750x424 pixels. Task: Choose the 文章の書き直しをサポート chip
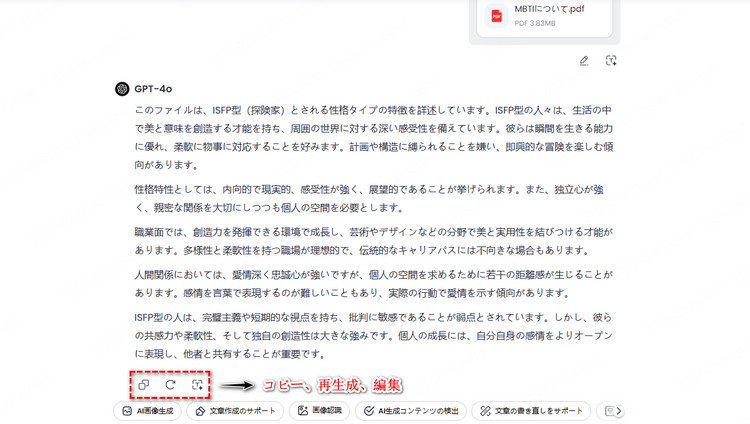531,411
